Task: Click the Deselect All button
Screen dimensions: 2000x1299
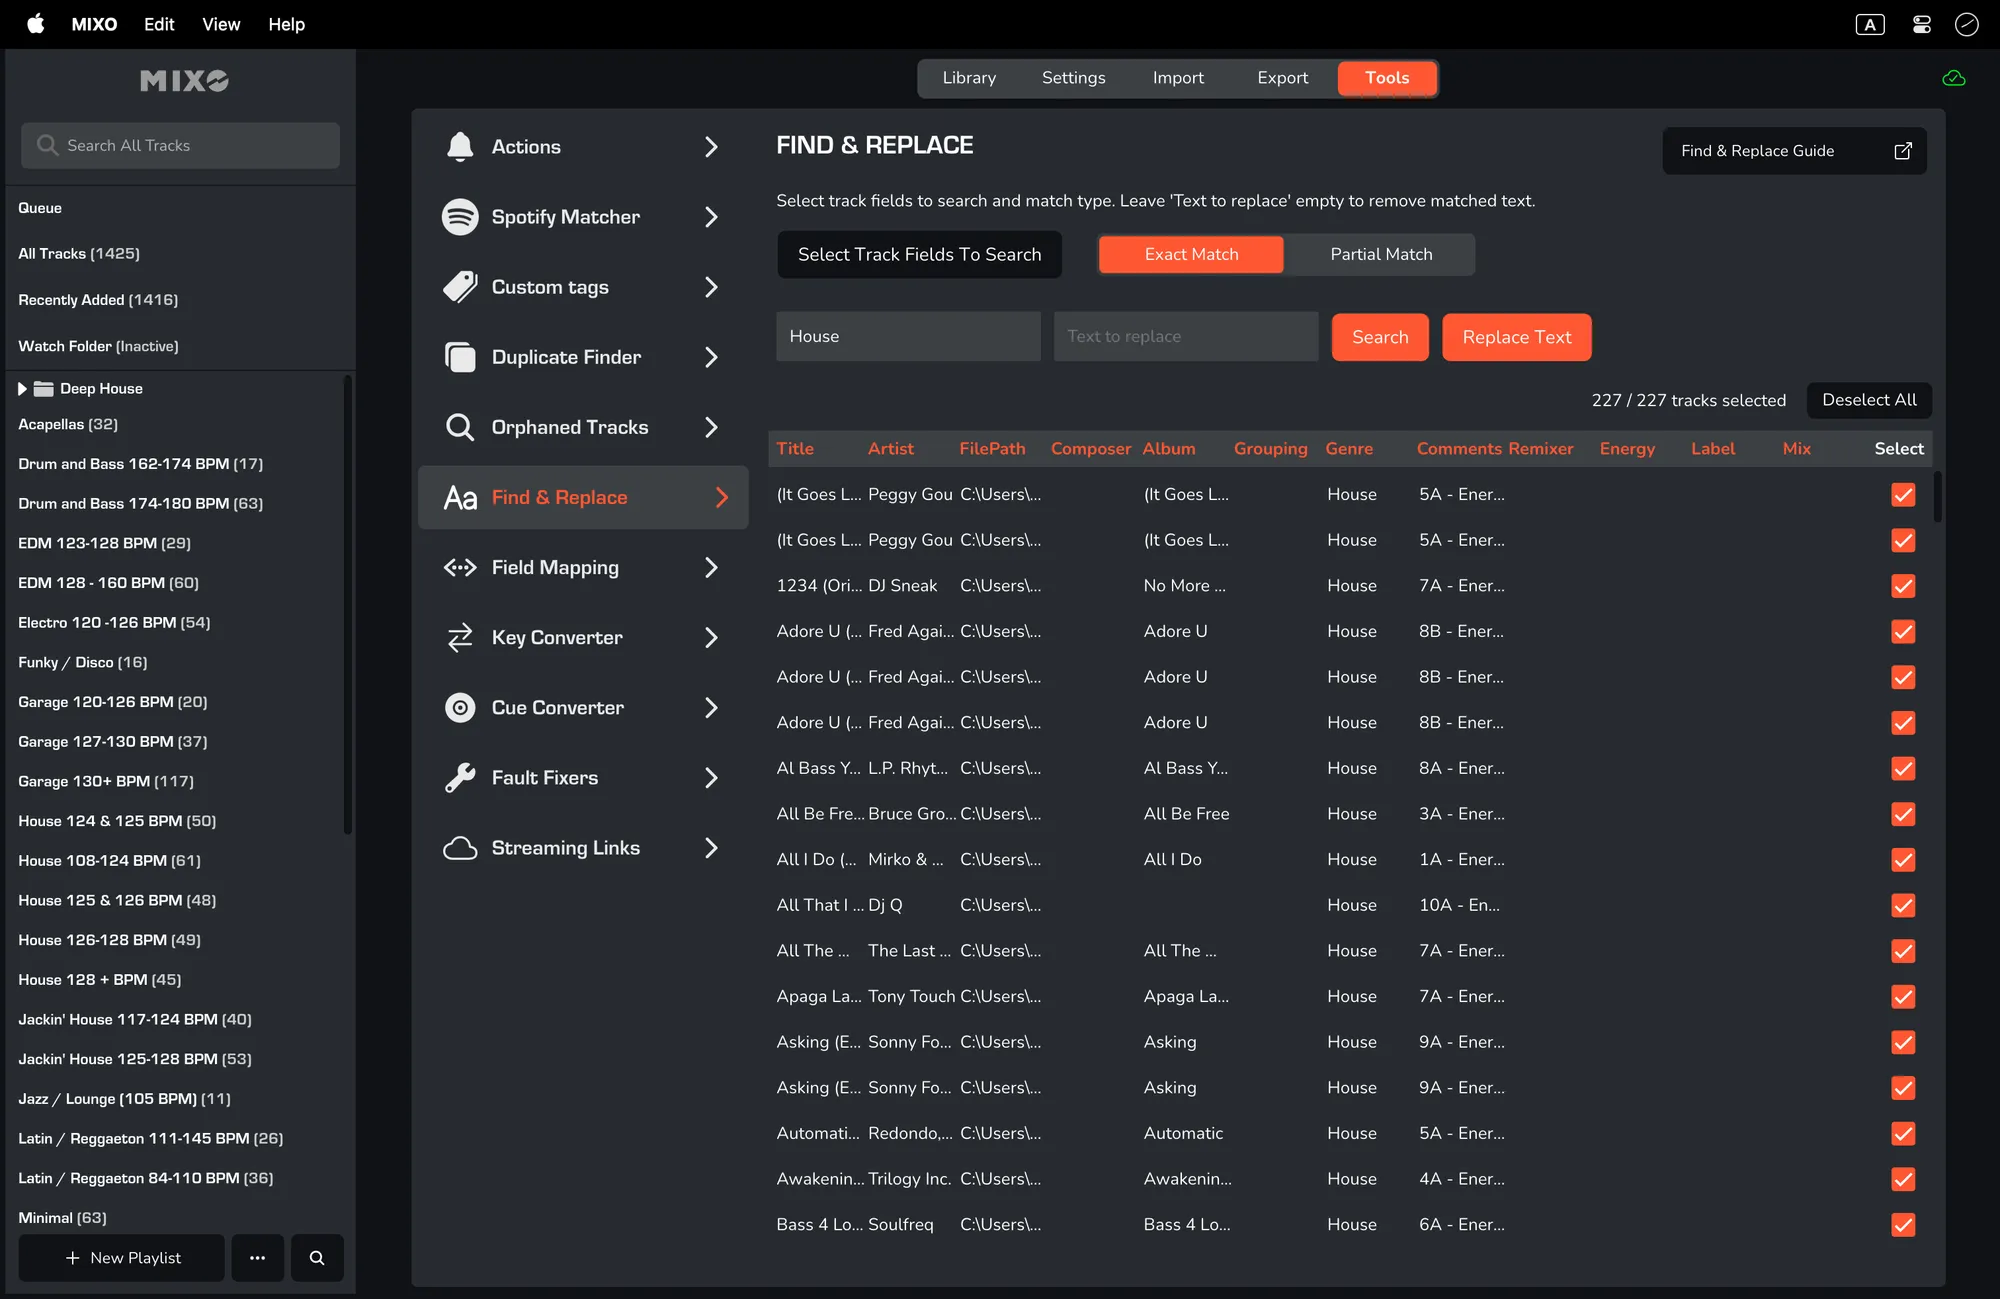Action: click(x=1868, y=400)
